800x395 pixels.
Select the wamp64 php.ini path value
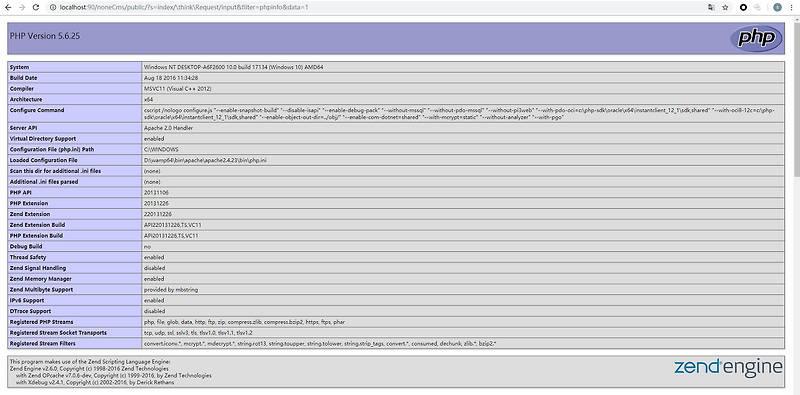tap(205, 160)
